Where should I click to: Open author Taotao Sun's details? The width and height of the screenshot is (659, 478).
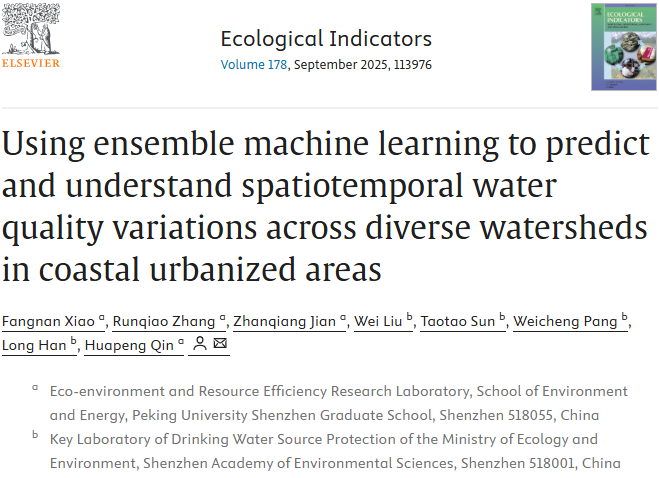pyautogui.click(x=459, y=321)
